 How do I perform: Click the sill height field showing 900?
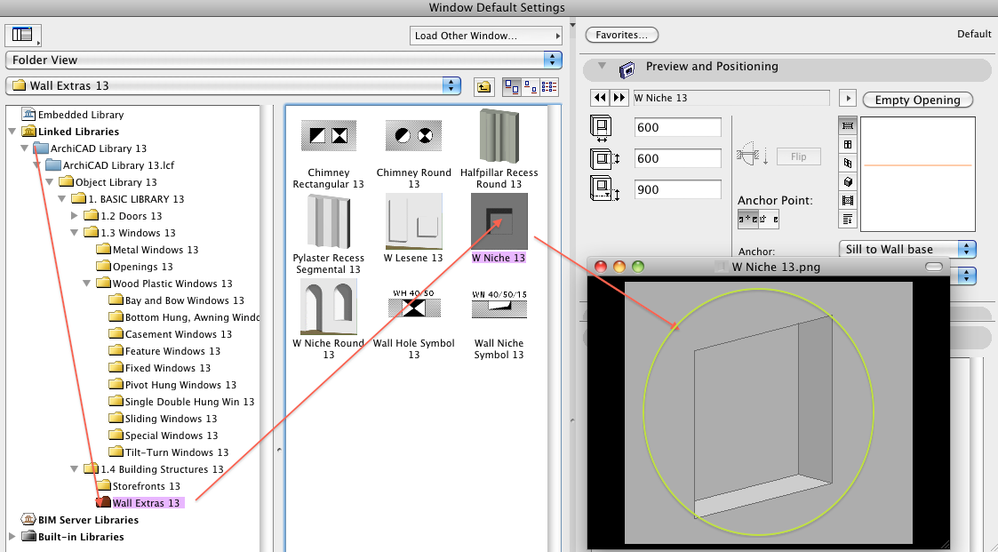[677, 190]
